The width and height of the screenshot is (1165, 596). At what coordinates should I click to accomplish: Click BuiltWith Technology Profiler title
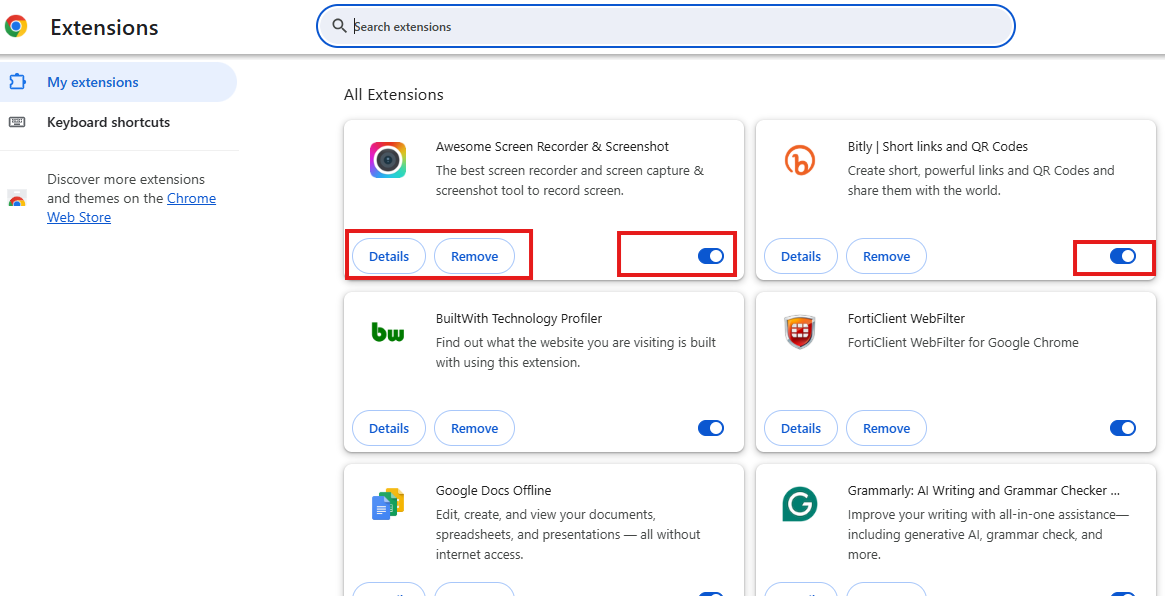click(519, 319)
